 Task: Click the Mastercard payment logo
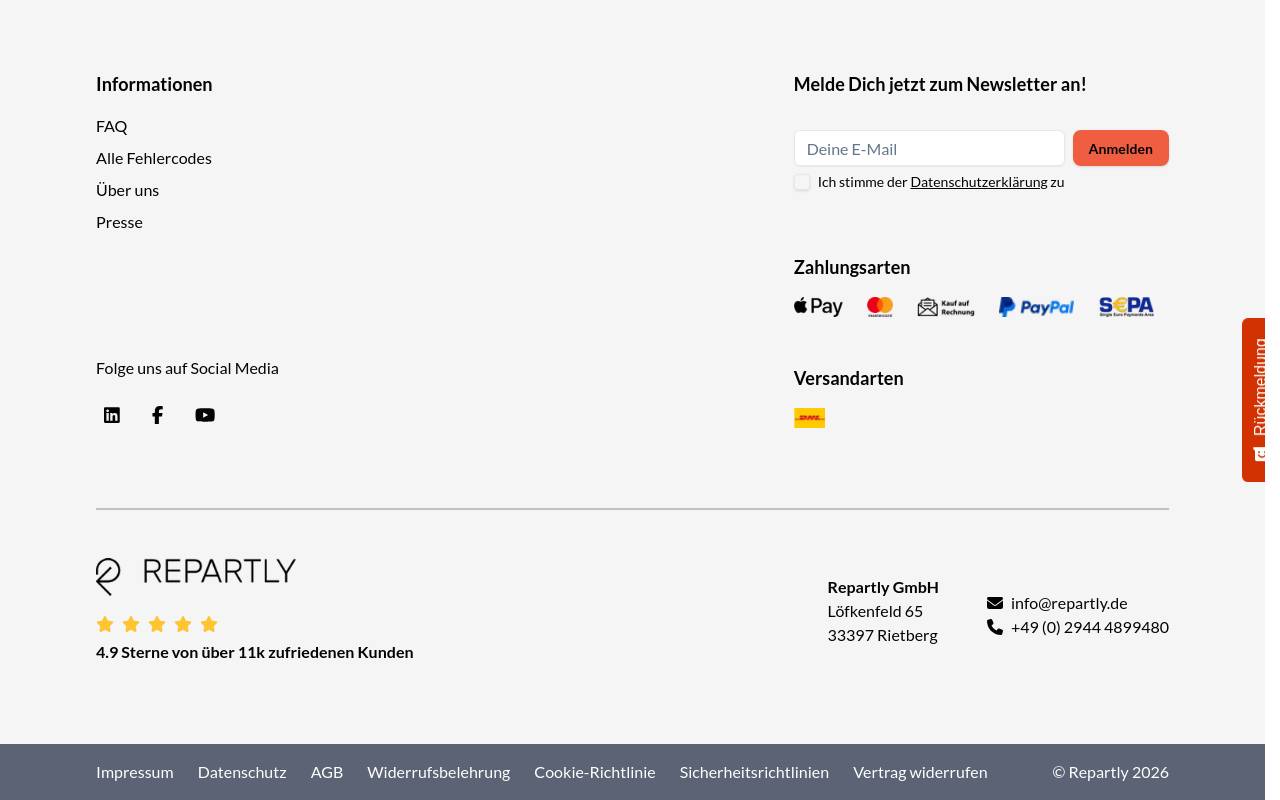[880, 307]
